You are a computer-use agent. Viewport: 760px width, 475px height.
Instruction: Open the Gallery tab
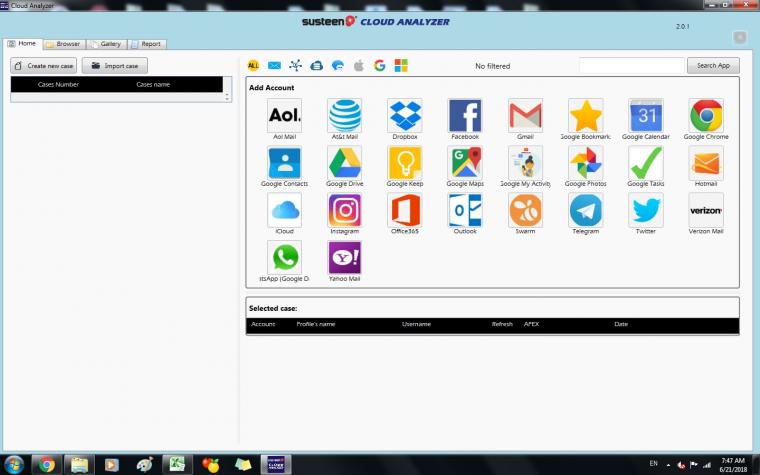tap(107, 44)
